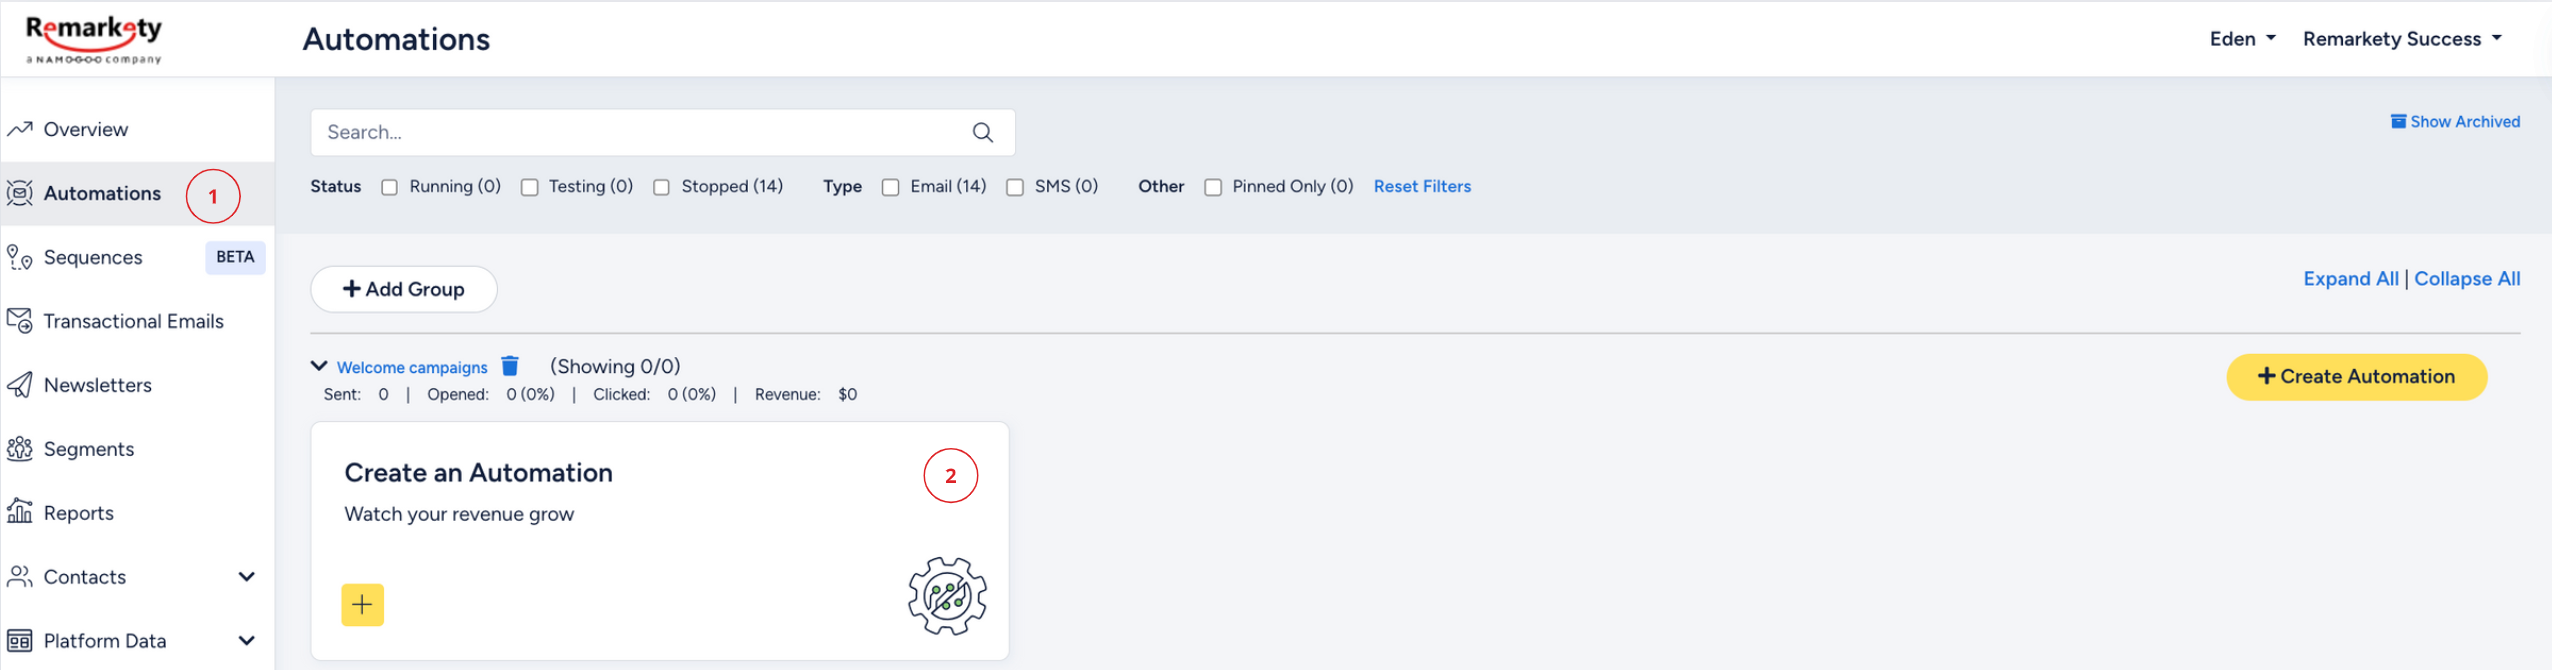Click the Platform Data icon

coord(20,641)
